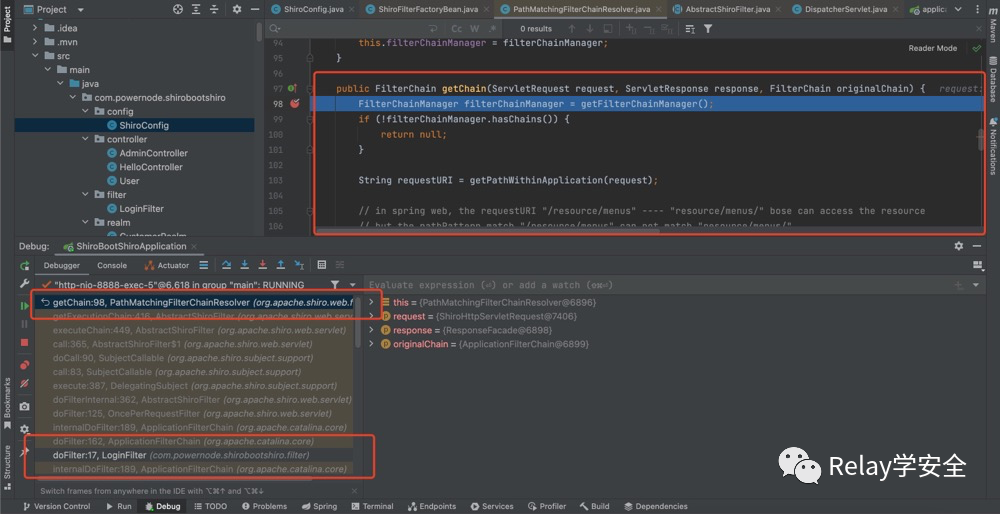Viewport: 1000px width, 514px height.
Task: Click the Step Into debugger icon
Action: pyautogui.click(x=244, y=265)
